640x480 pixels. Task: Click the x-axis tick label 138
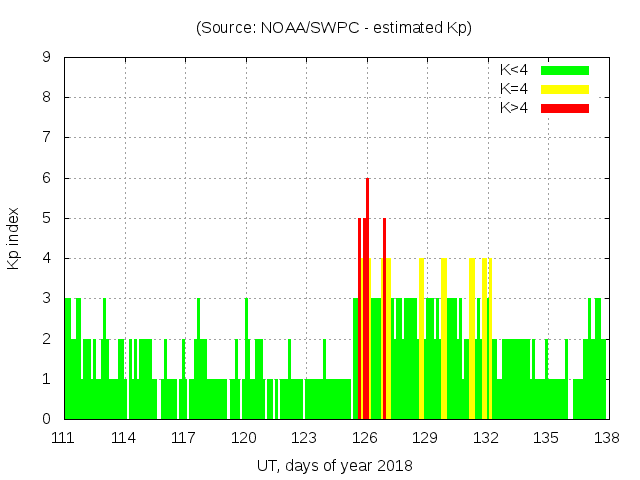click(606, 437)
